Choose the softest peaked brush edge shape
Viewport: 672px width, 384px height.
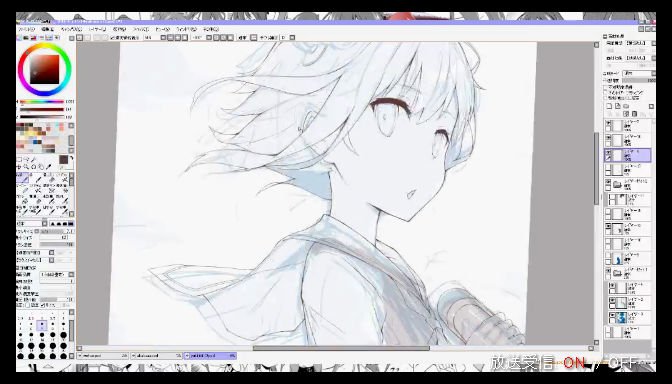coord(53,224)
